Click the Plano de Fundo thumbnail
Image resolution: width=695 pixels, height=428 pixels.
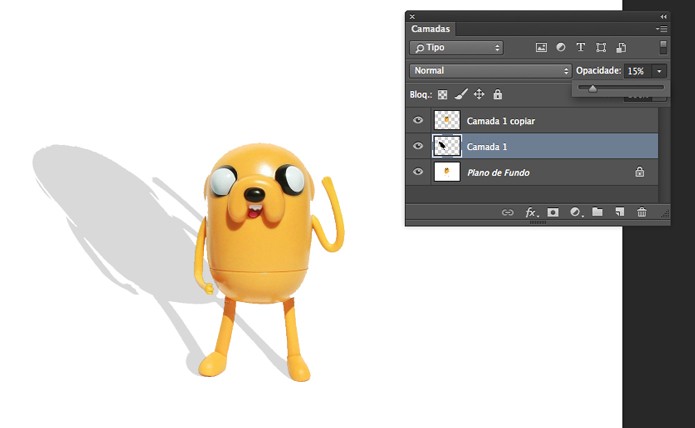[x=447, y=172]
